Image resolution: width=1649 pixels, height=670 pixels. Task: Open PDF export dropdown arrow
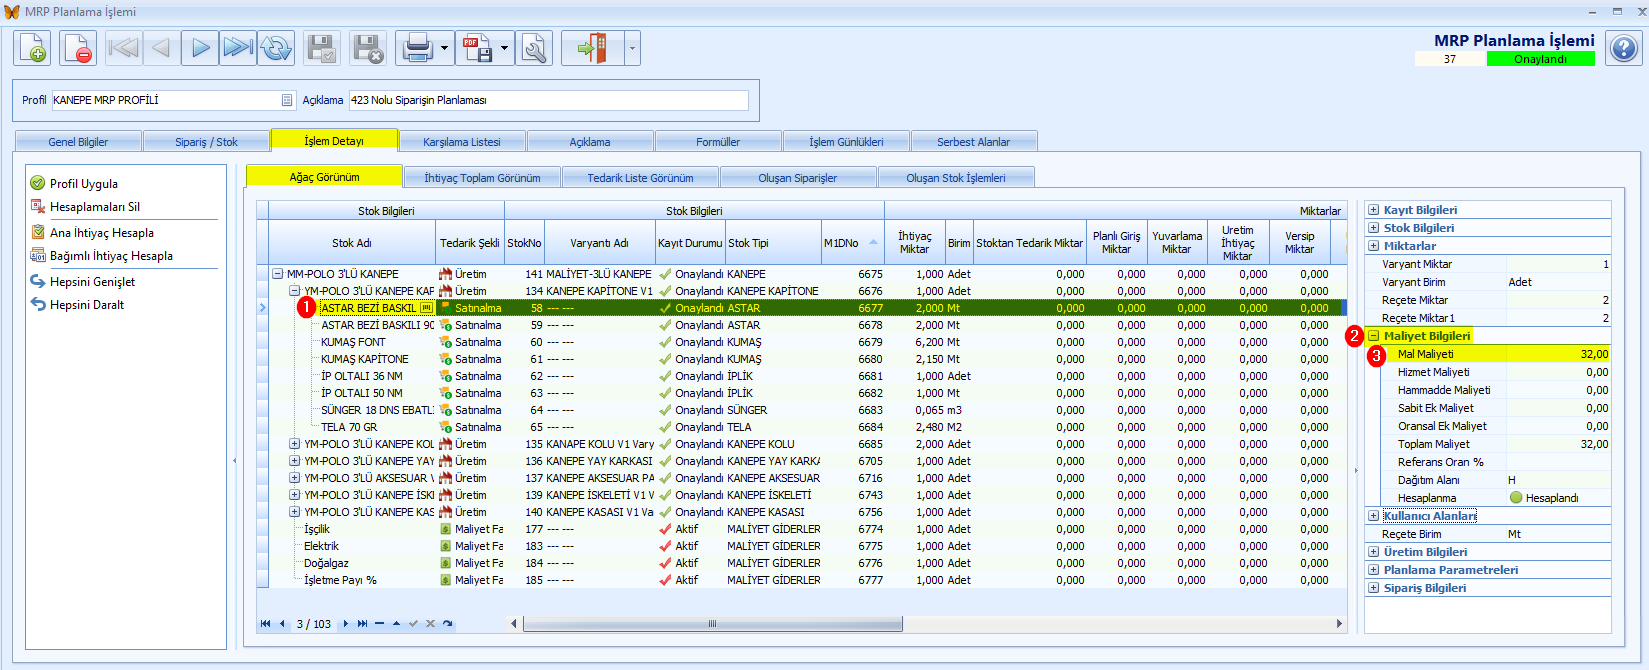tap(504, 48)
